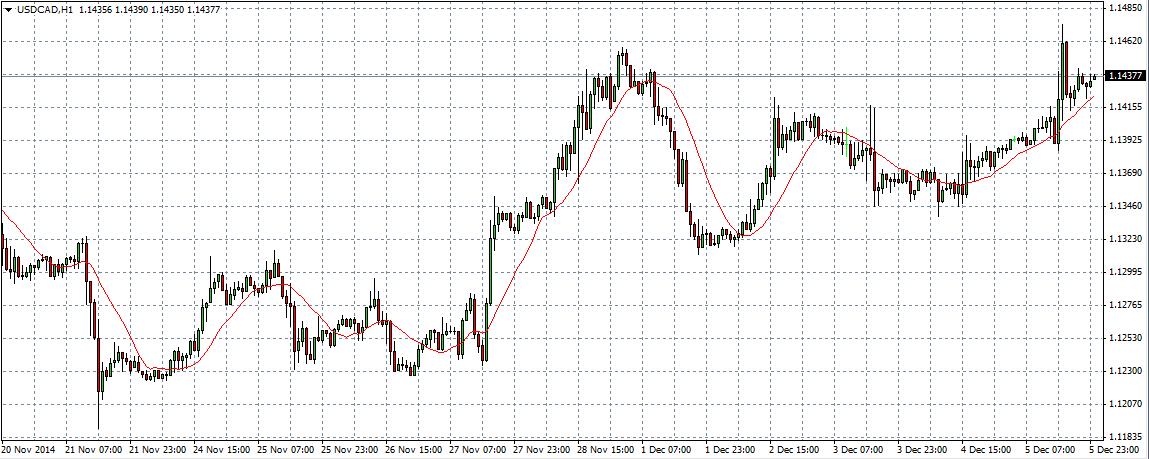Click the 1.12300 price axis label
1149x459 pixels.
1126,372
